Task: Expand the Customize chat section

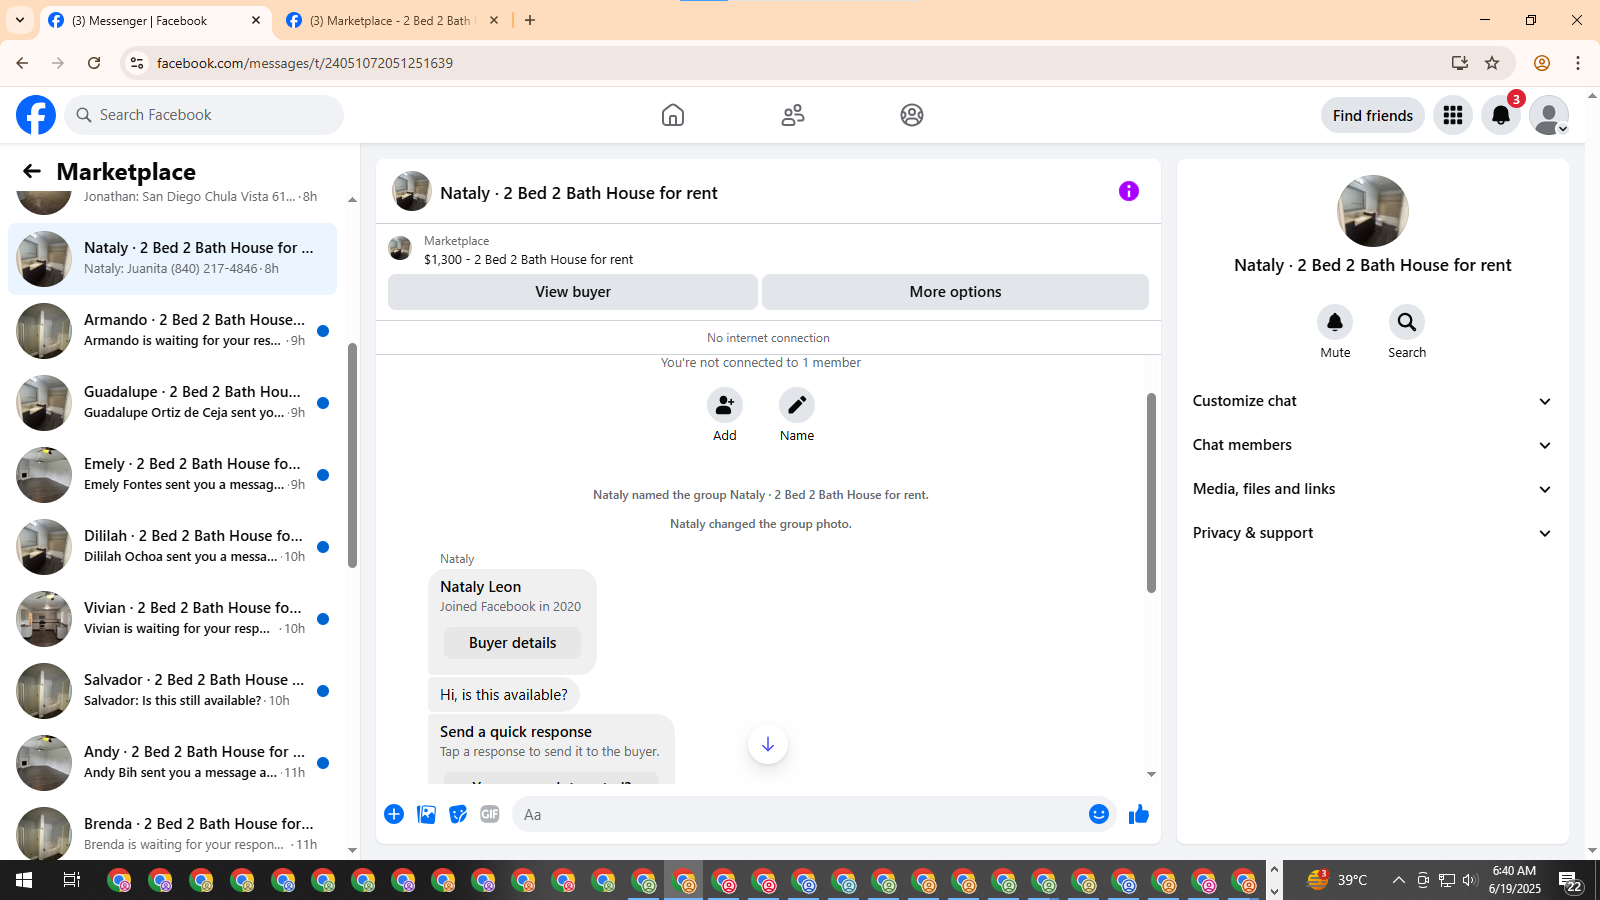Action: pos(1373,401)
